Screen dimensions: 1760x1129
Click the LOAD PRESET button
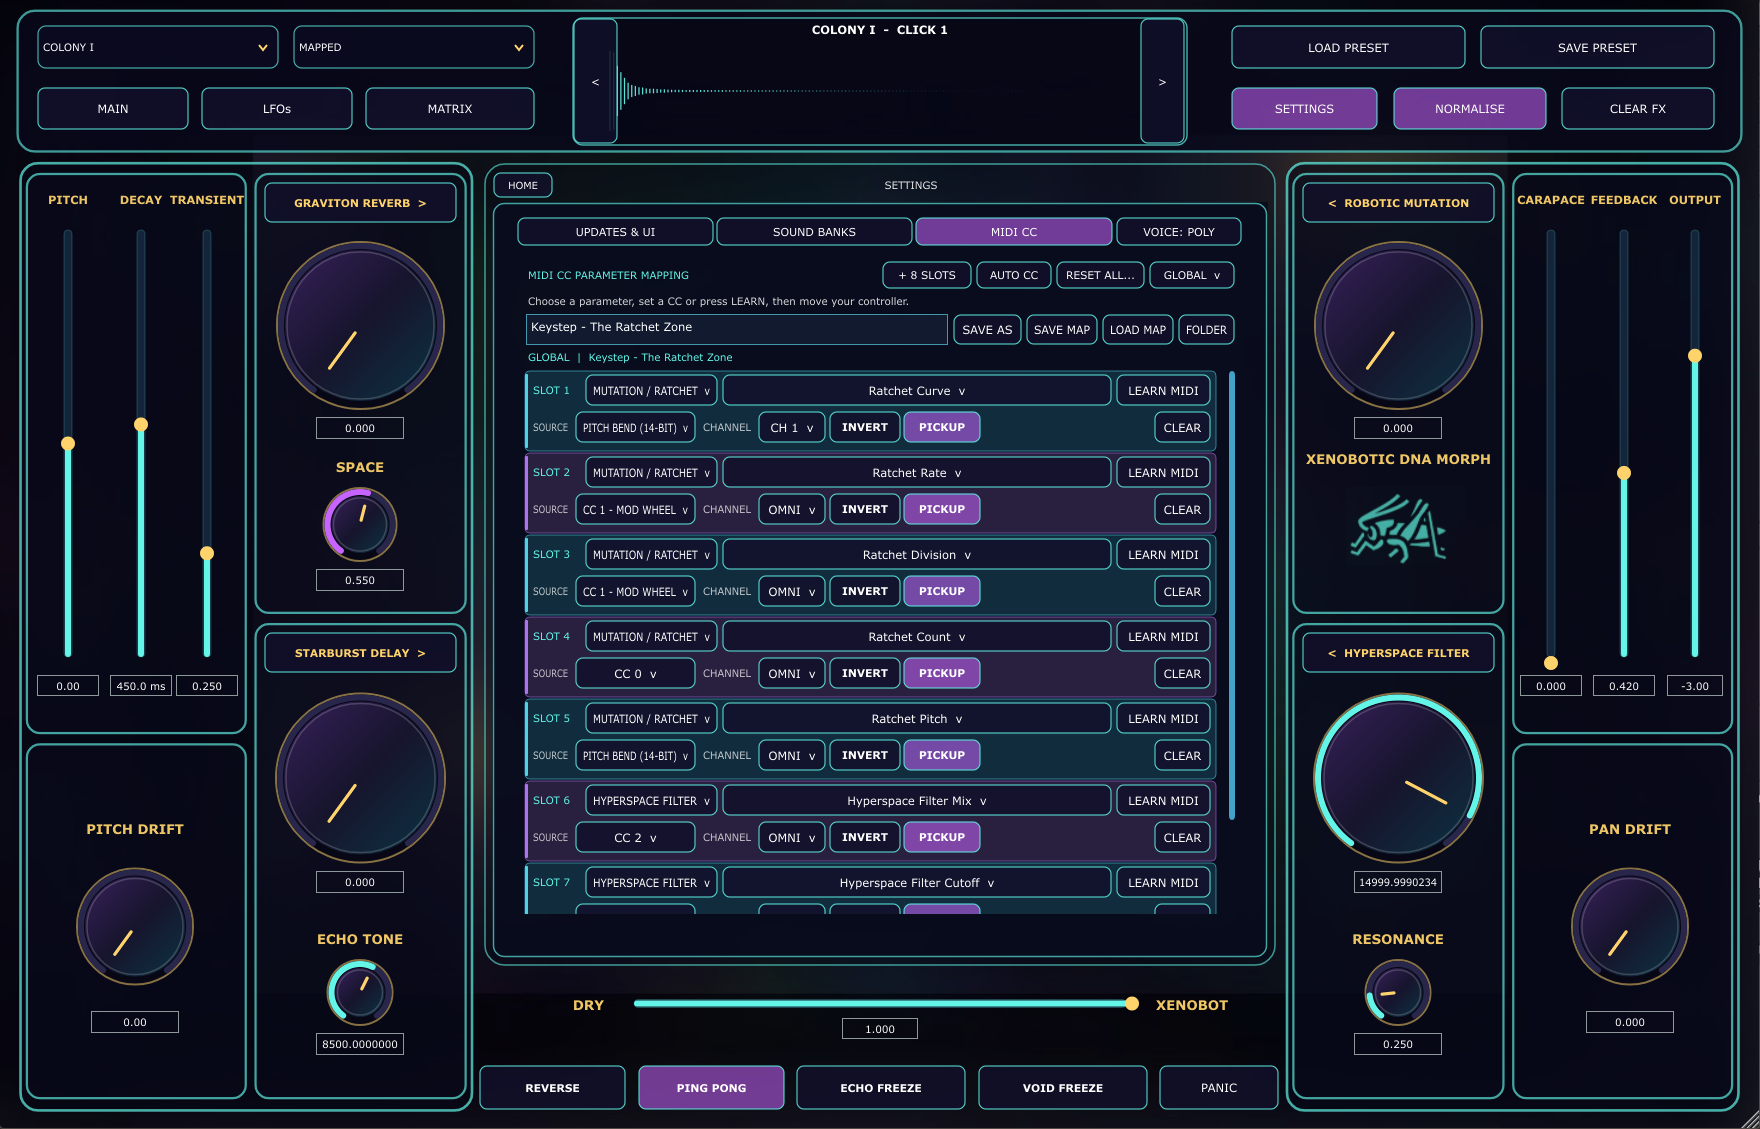coord(1348,47)
